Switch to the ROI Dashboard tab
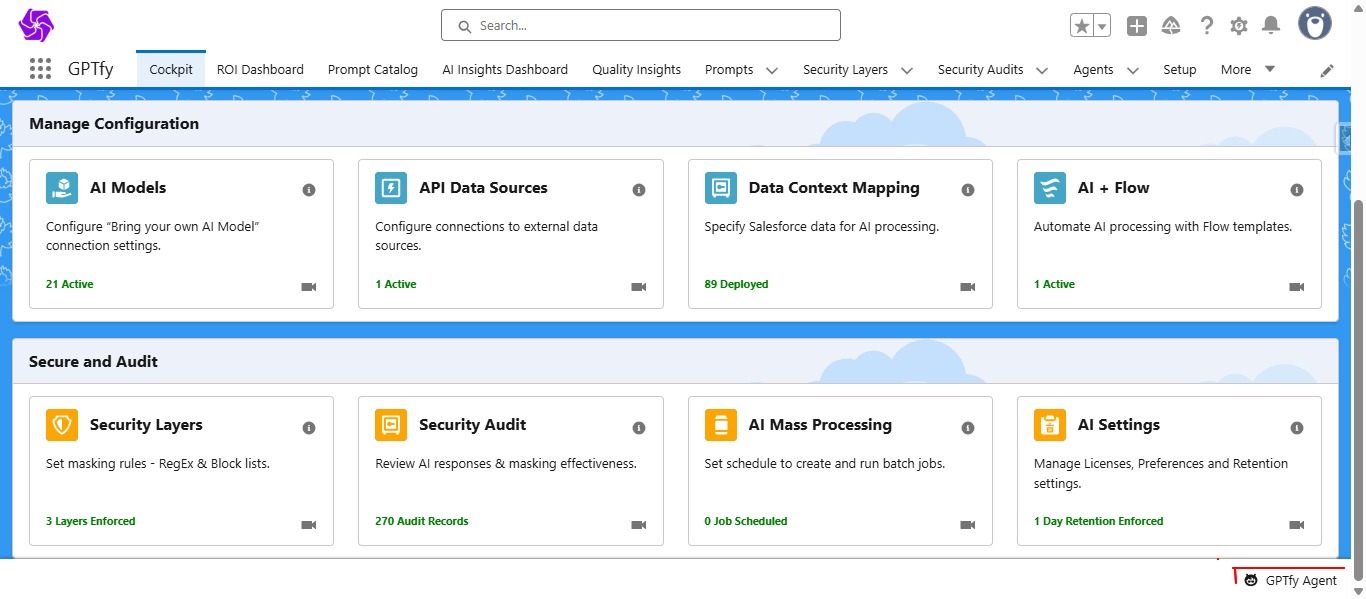1366x599 pixels. [260, 69]
